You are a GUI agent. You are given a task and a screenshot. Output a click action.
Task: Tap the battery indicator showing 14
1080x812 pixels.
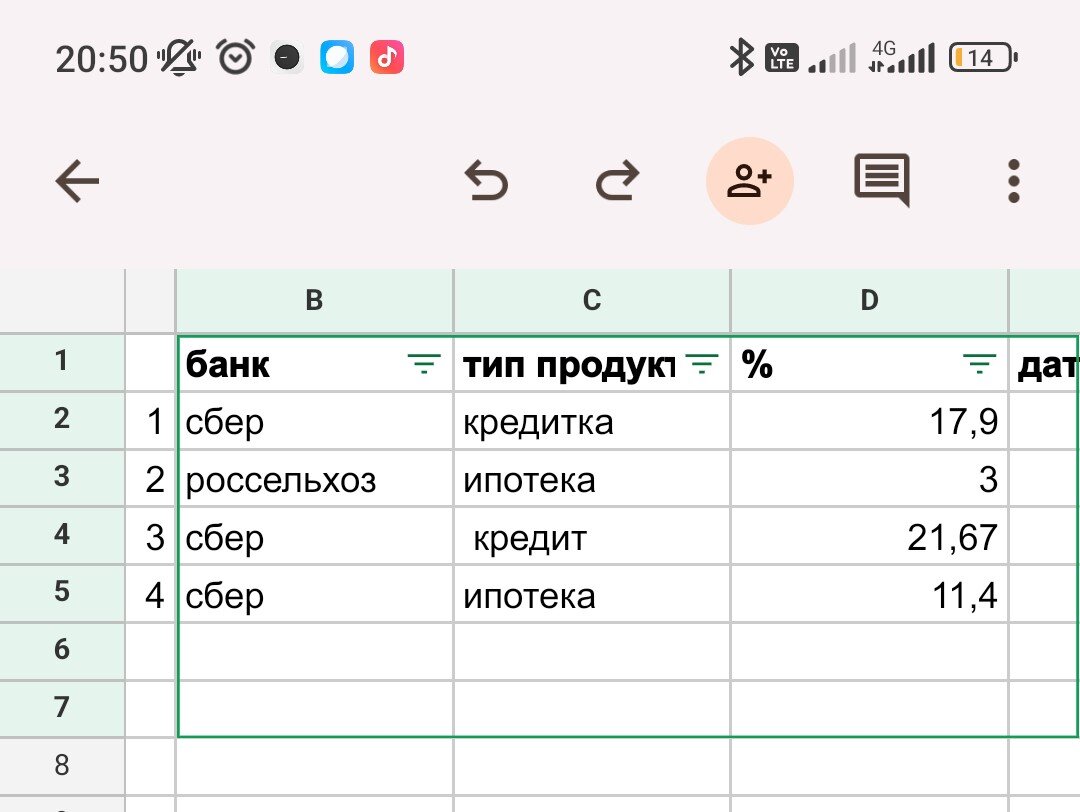pos(983,58)
